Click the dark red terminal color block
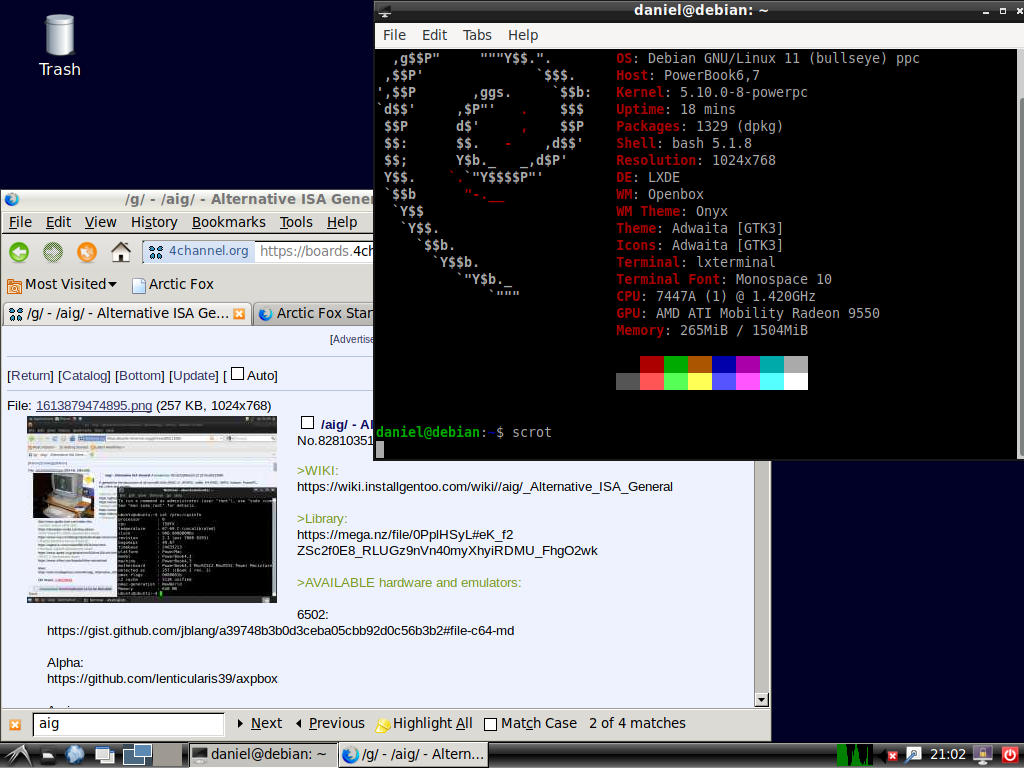Screen dimensions: 1024x768 652,364
